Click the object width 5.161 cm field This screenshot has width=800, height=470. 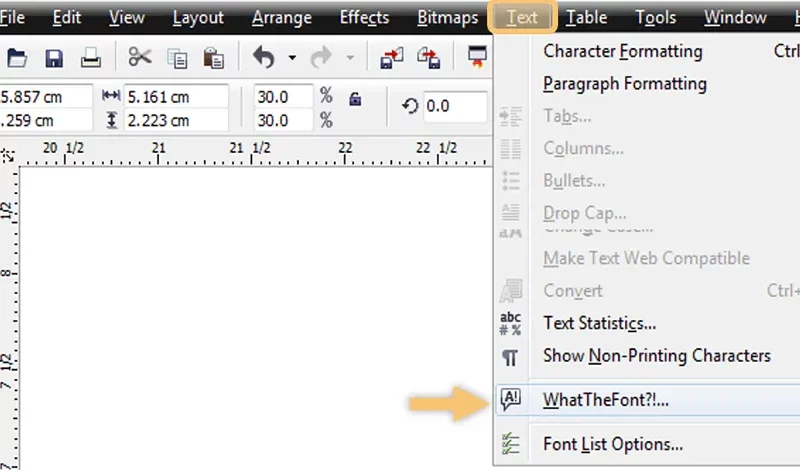coord(176,96)
